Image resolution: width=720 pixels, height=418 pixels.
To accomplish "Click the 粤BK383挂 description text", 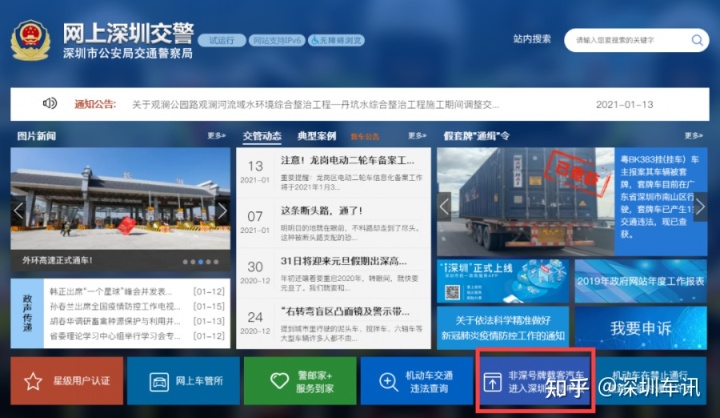I will click(660, 197).
